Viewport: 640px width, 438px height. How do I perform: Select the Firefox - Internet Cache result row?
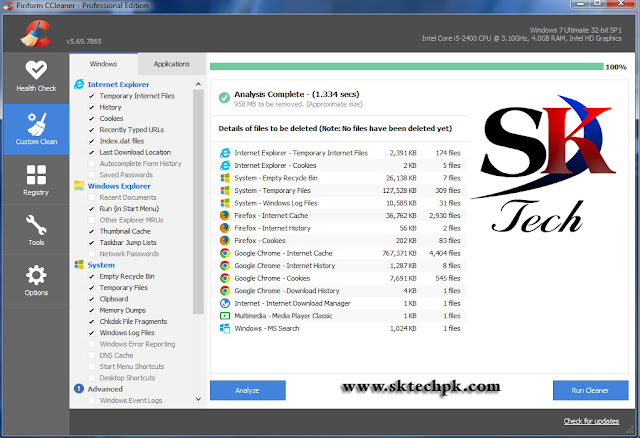pyautogui.click(x=340, y=216)
